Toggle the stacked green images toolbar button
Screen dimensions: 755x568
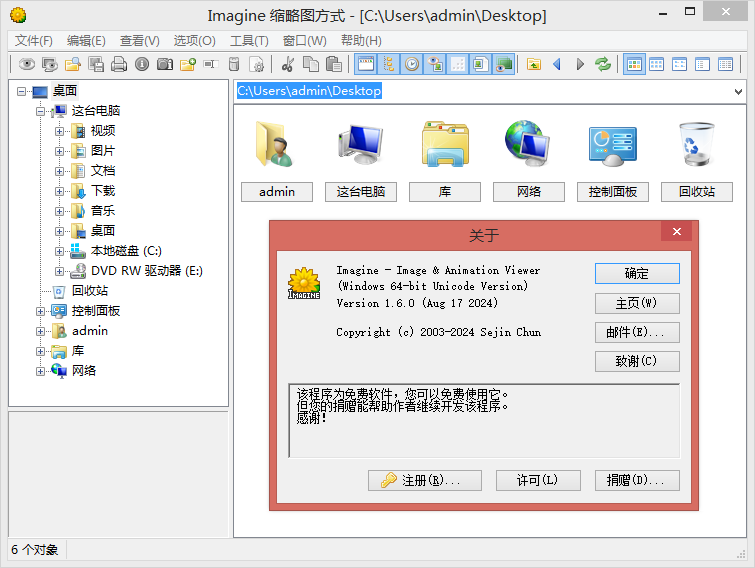pos(504,64)
